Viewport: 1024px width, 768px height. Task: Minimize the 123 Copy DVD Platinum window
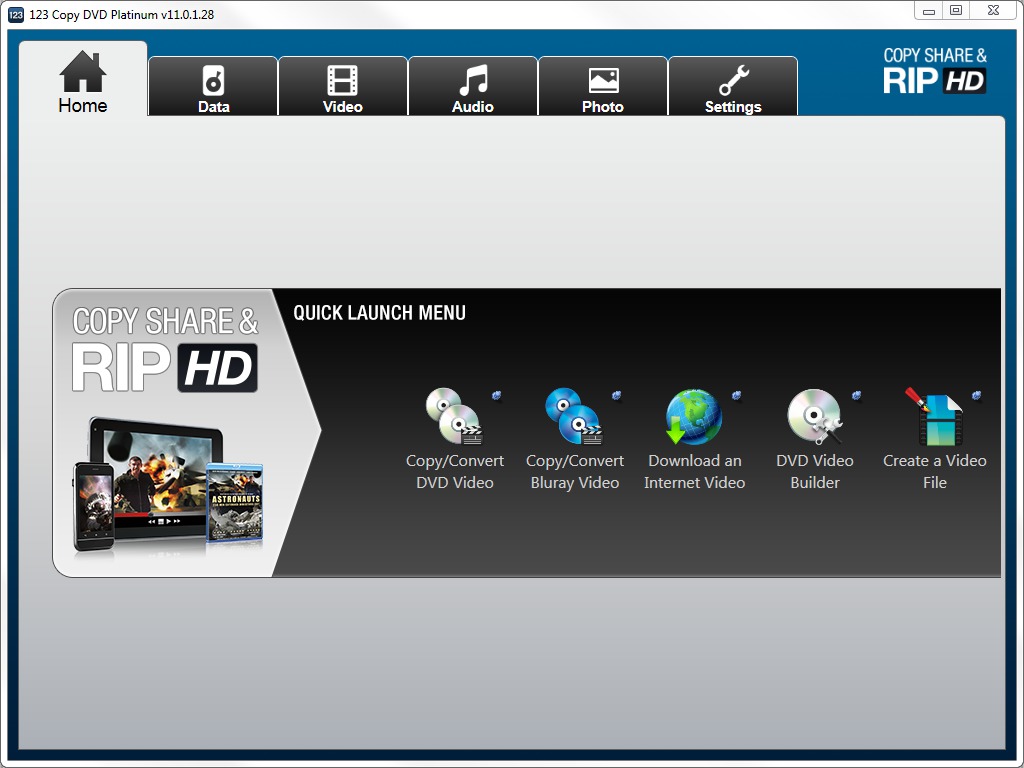coord(929,10)
